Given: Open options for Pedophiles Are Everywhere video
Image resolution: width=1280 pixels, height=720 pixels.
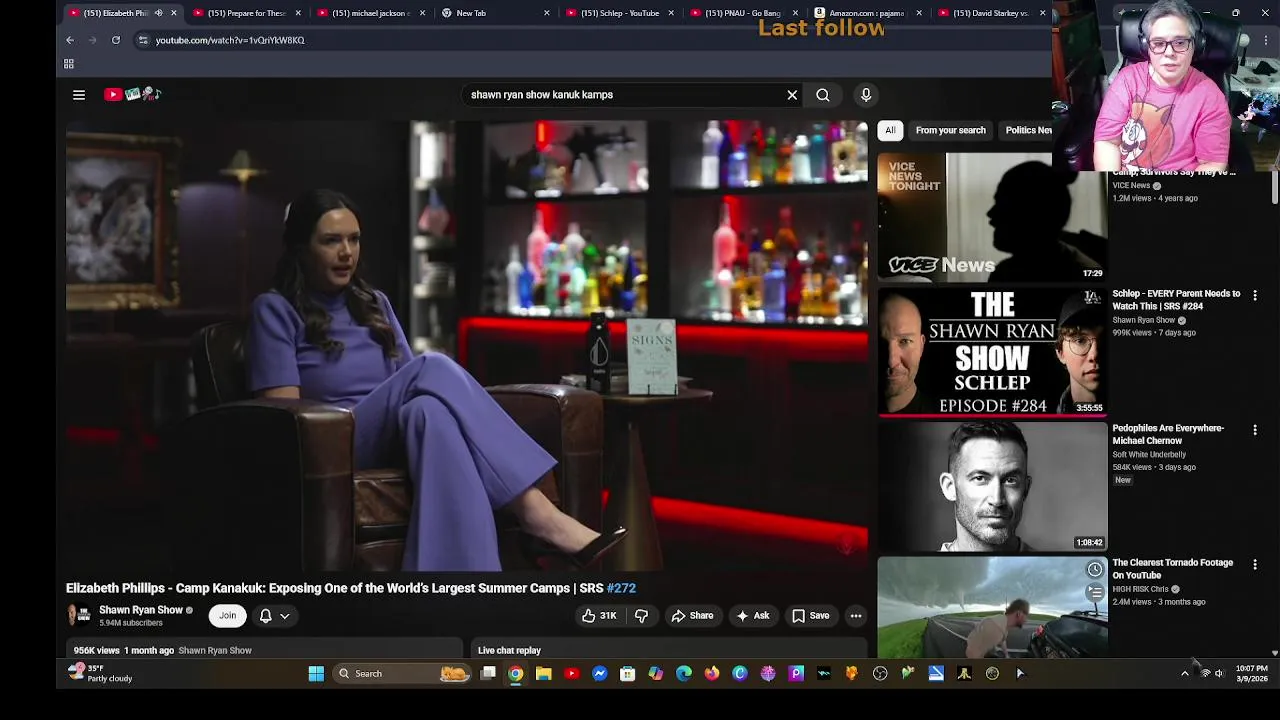Looking at the screenshot, I should point(1255,430).
